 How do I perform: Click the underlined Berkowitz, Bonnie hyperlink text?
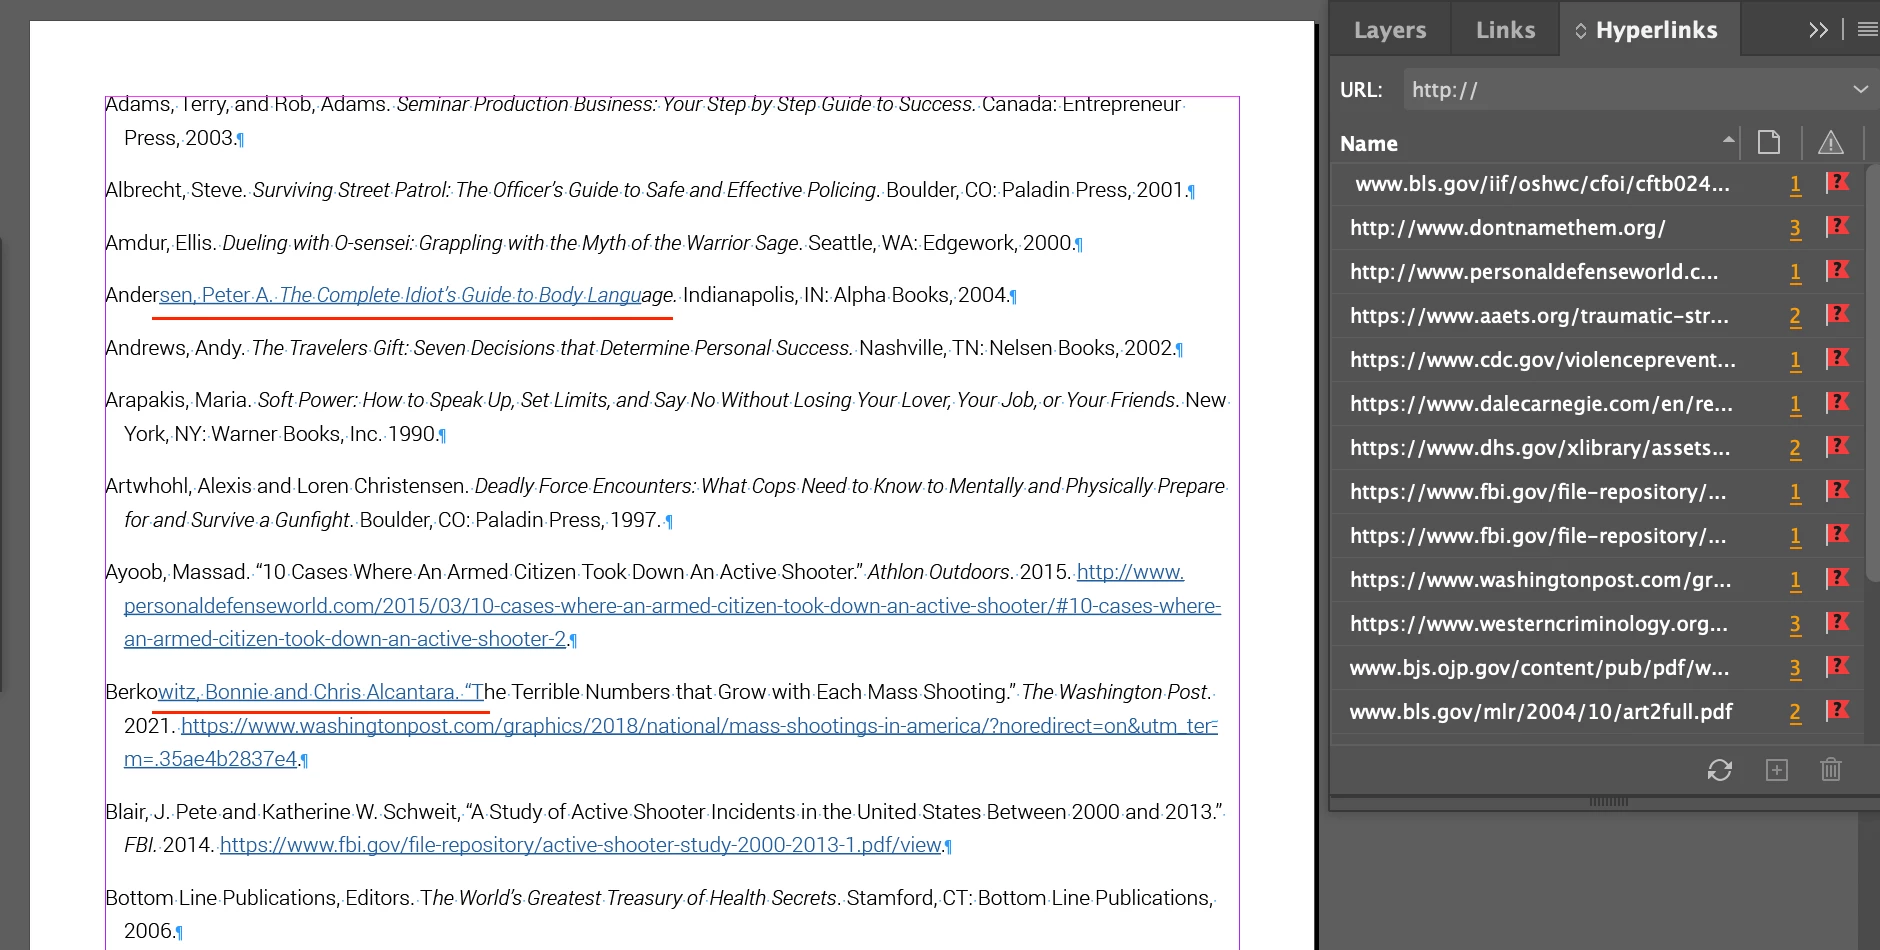pos(320,692)
